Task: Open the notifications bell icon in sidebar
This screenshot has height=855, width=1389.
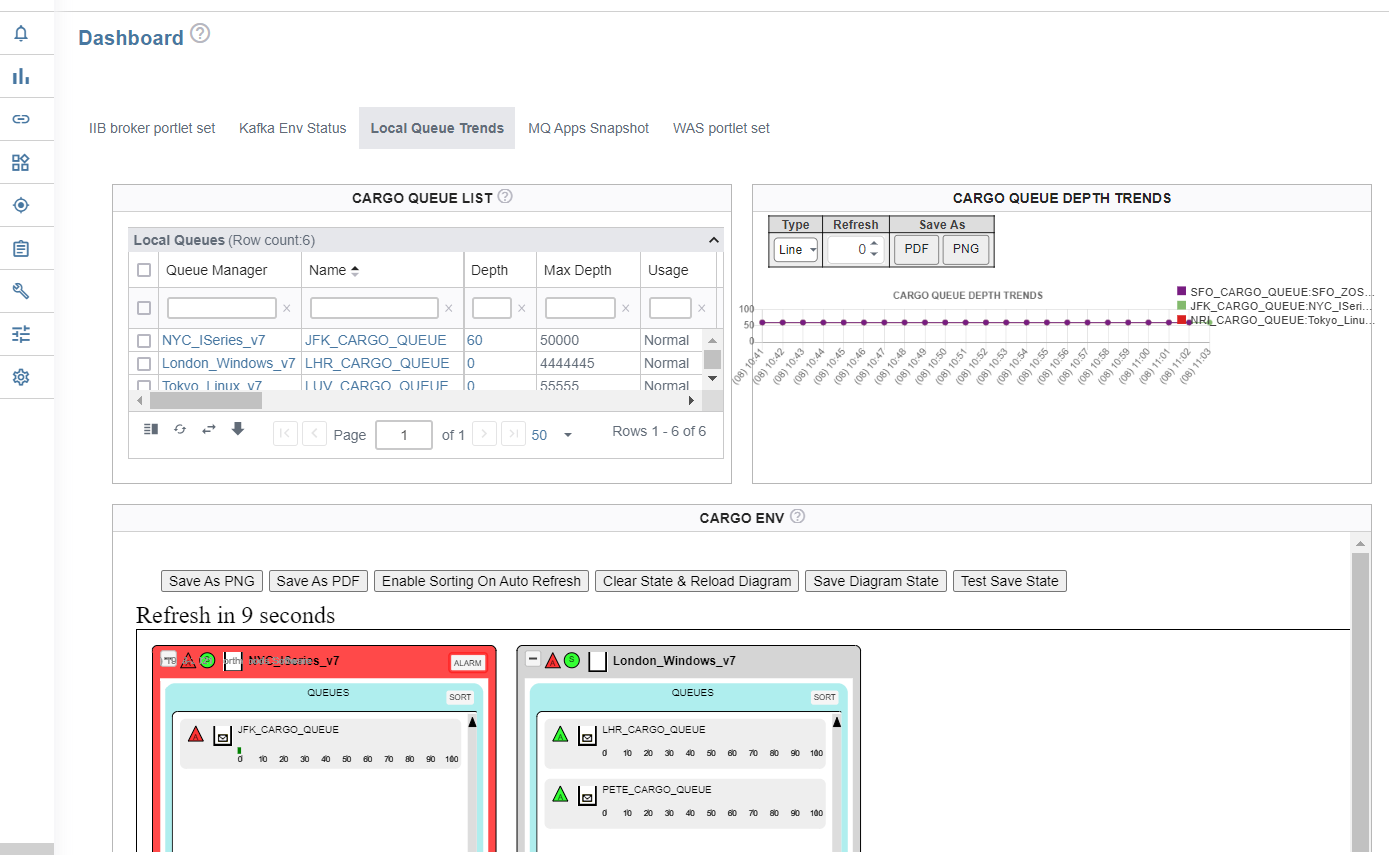Action: 21,32
